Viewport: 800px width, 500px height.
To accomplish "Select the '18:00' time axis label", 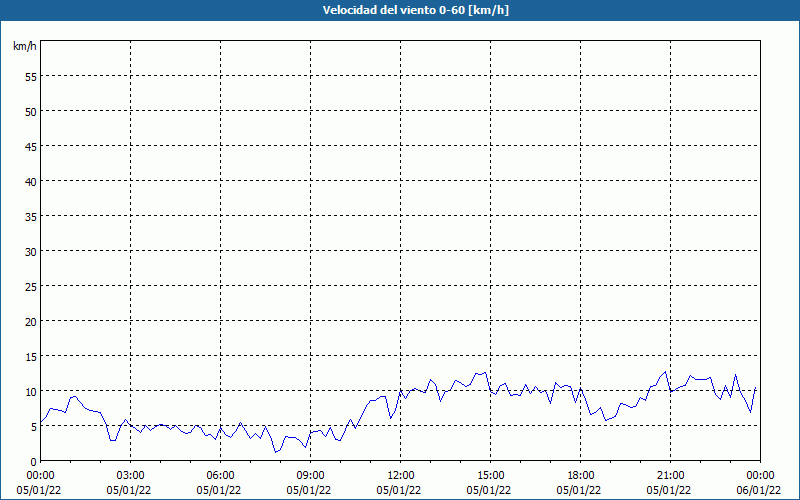I will [x=581, y=476].
